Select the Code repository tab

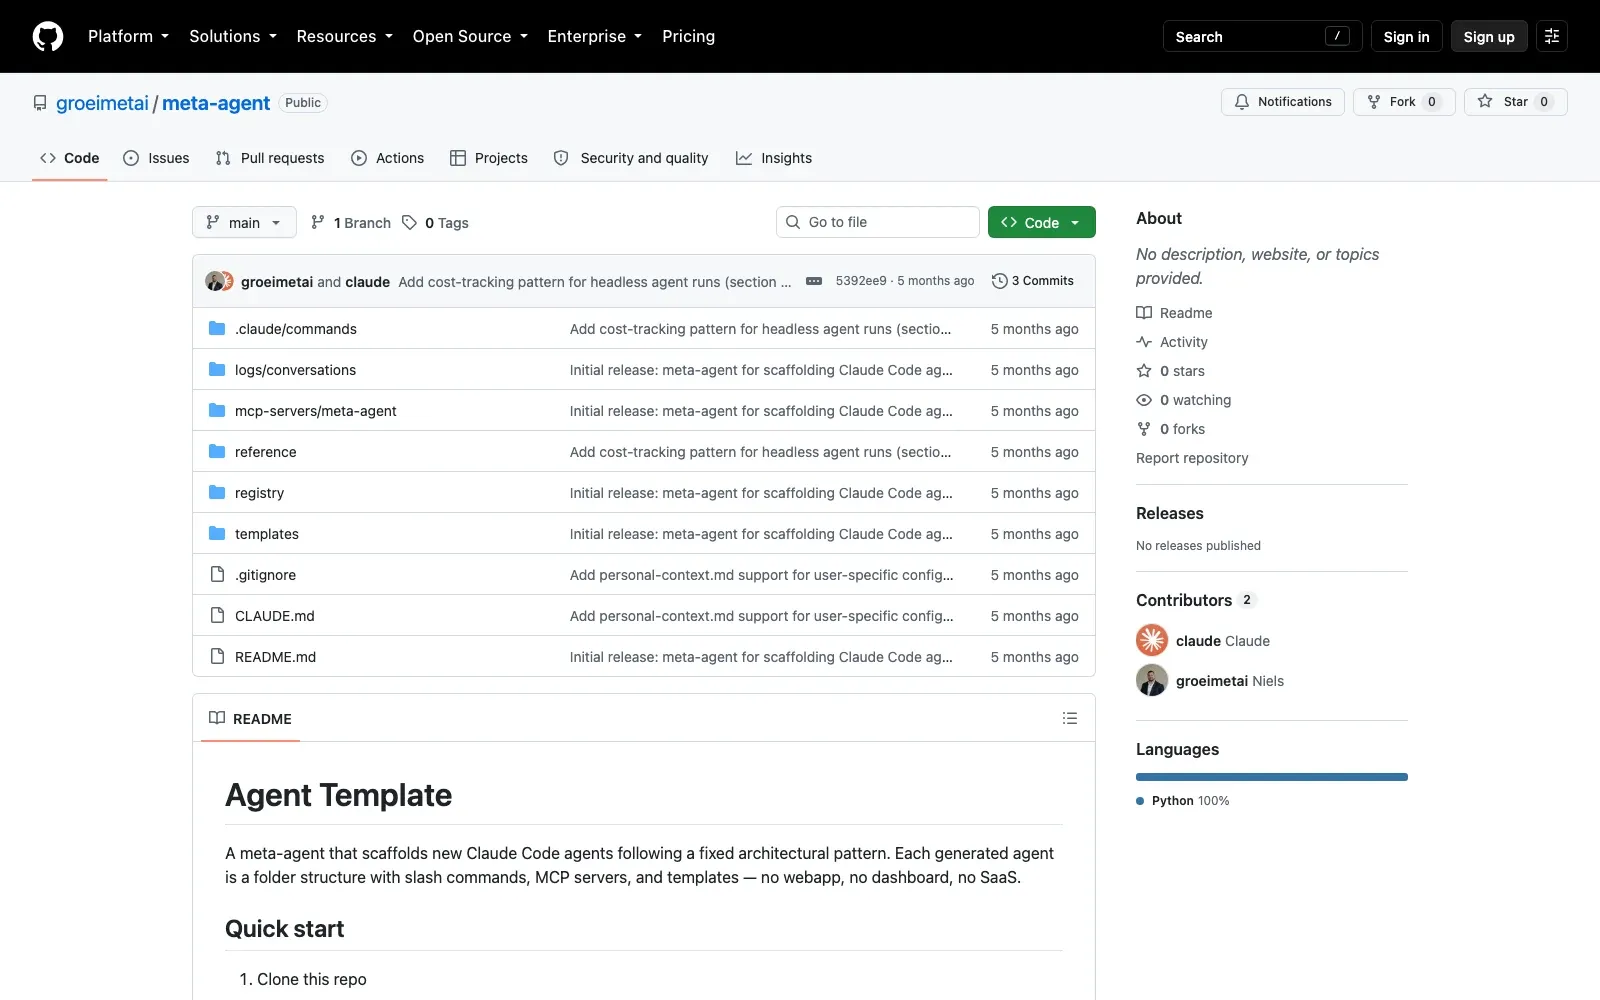(70, 158)
